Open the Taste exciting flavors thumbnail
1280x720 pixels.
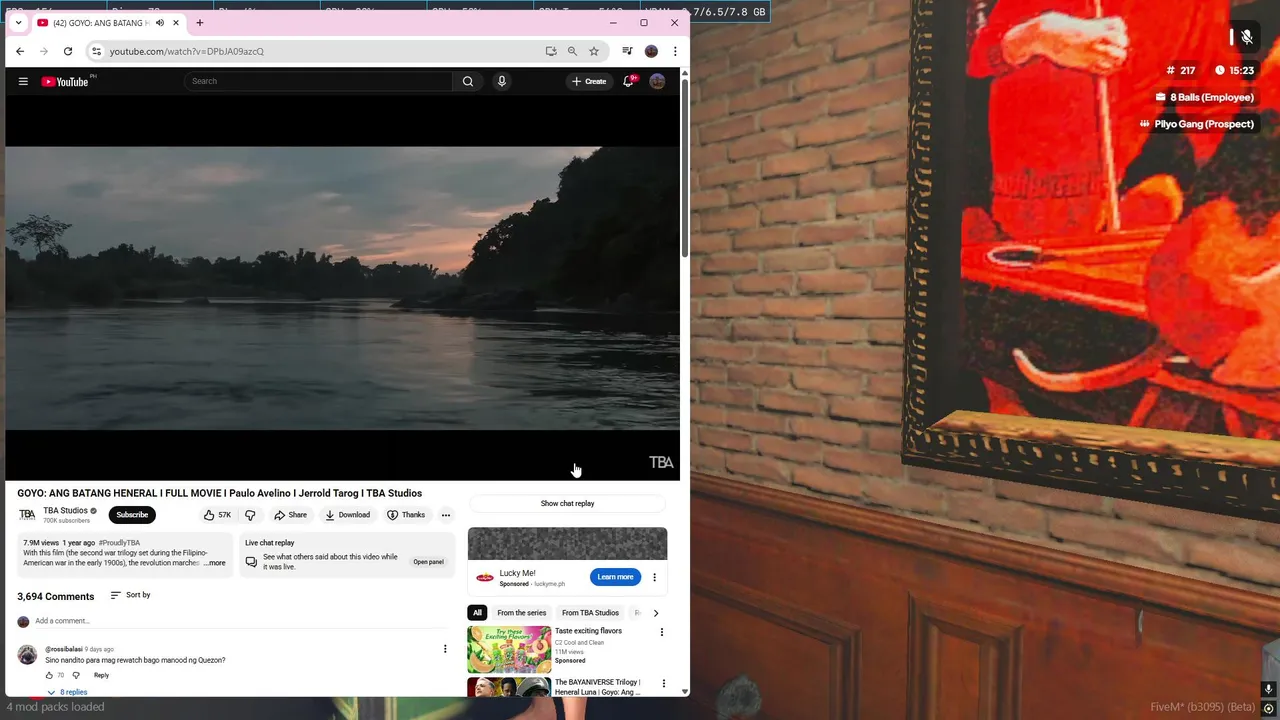coord(509,649)
